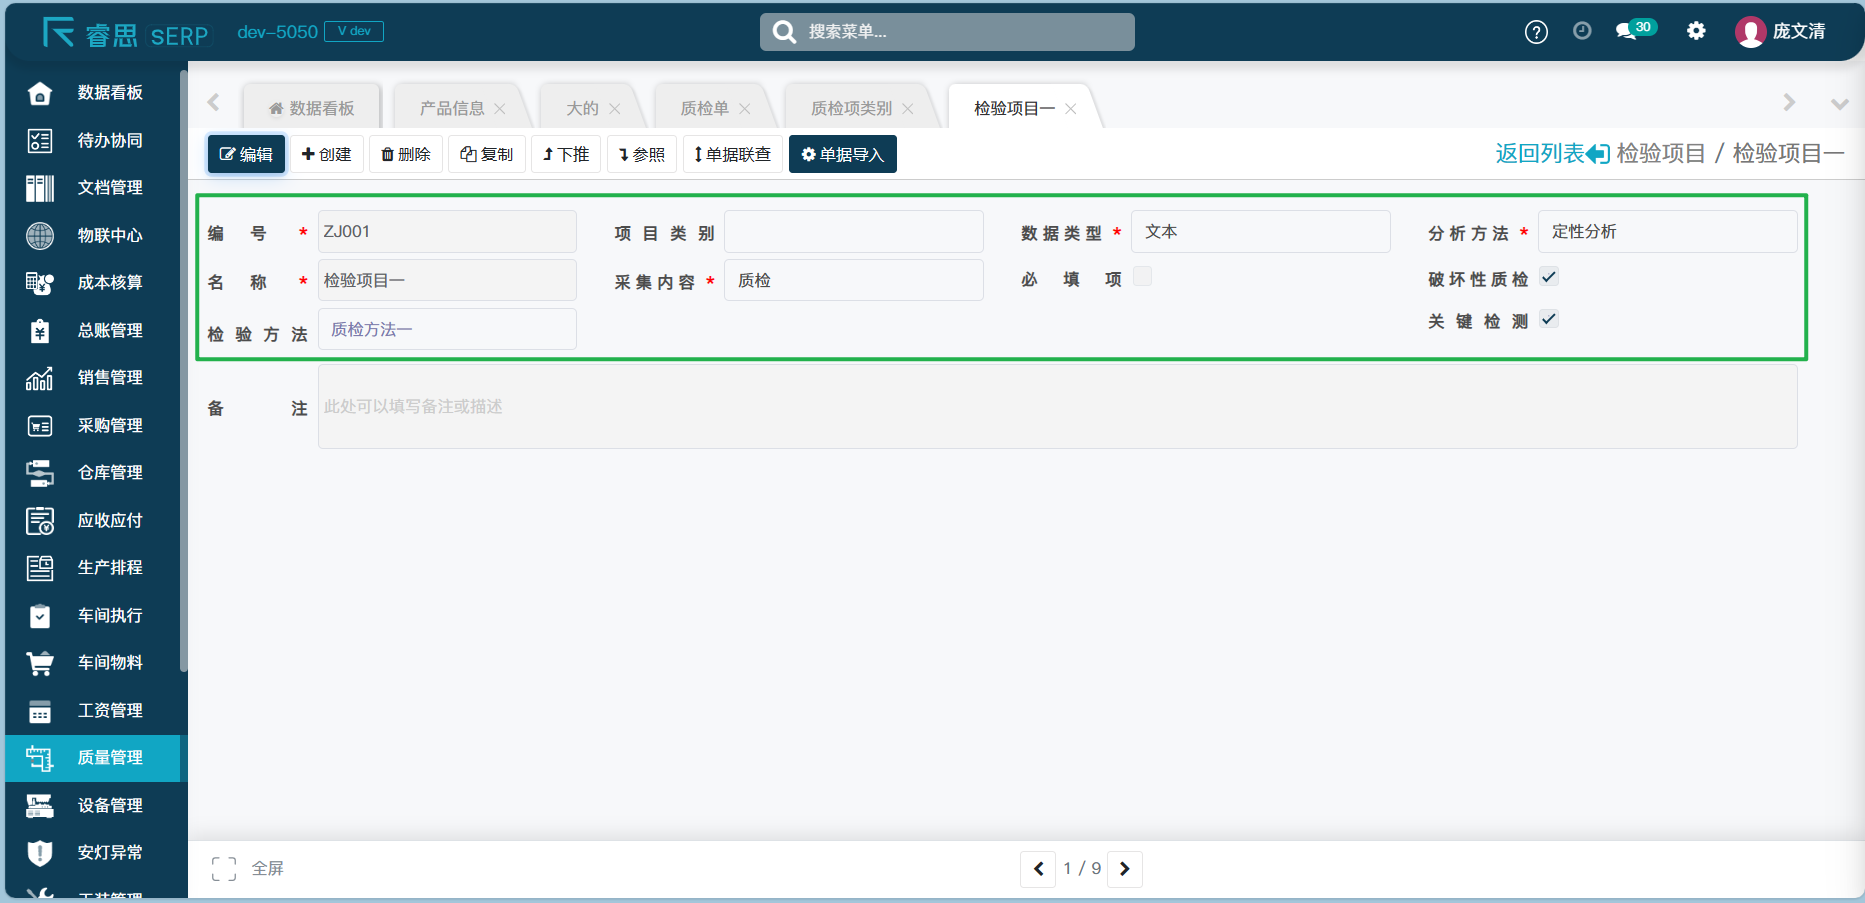
Task: Switch to the 产品信息 tab
Action: coord(451,108)
